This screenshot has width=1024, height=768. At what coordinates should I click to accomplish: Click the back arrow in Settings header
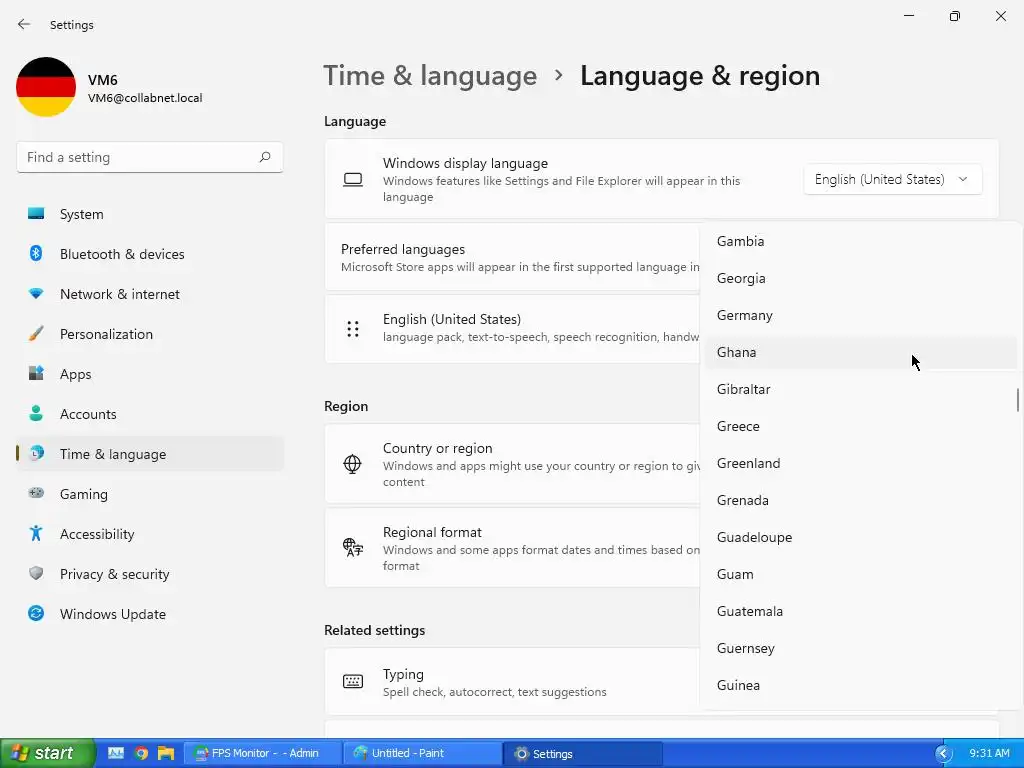(24, 24)
